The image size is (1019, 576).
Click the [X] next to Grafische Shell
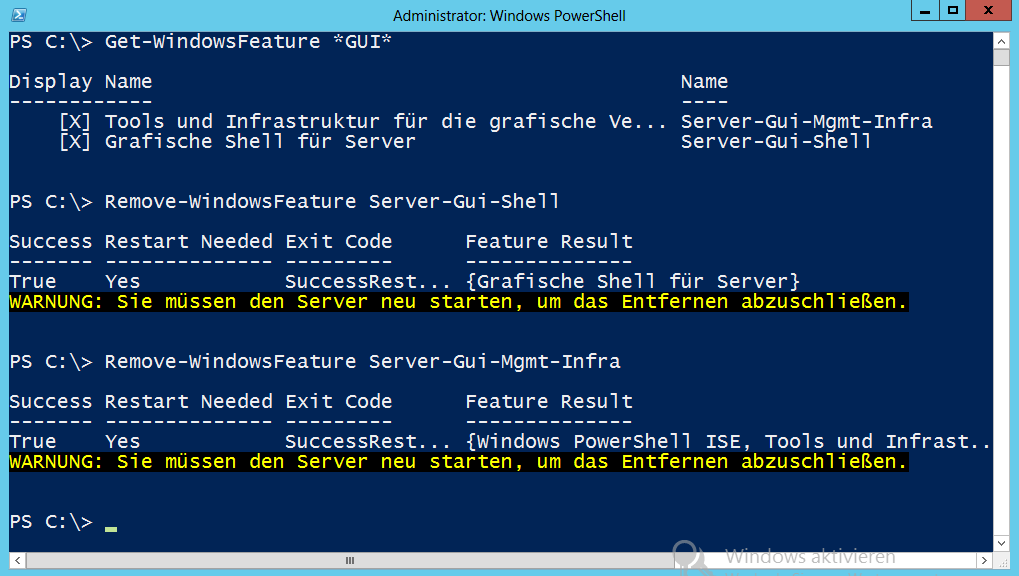click(75, 142)
